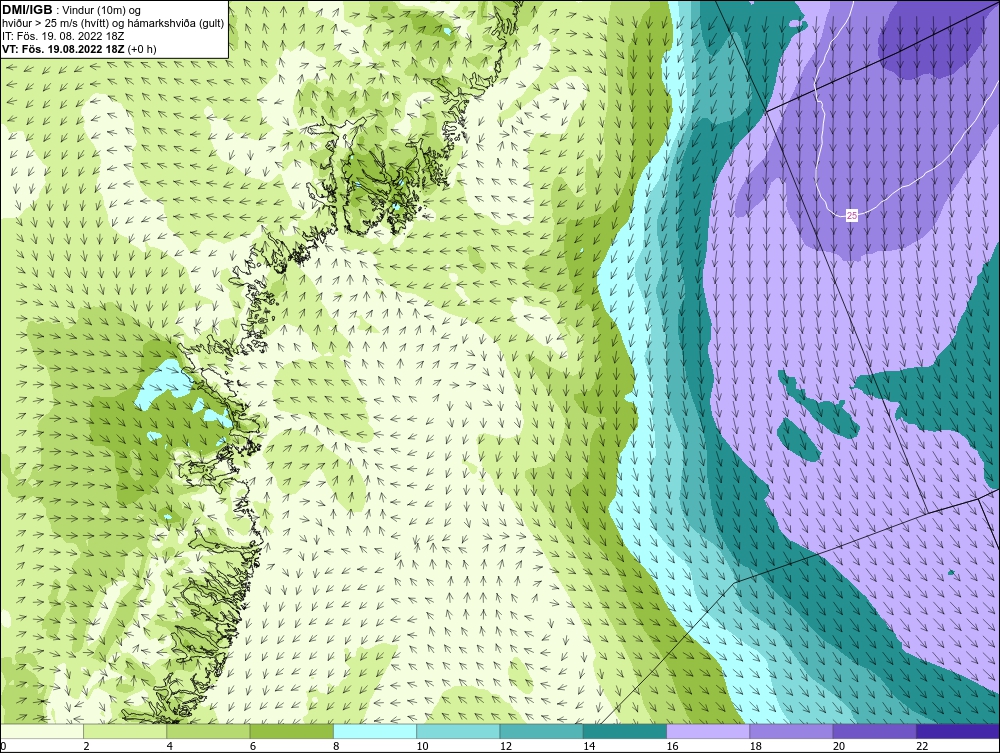Click the "25" gust contour label

click(852, 216)
